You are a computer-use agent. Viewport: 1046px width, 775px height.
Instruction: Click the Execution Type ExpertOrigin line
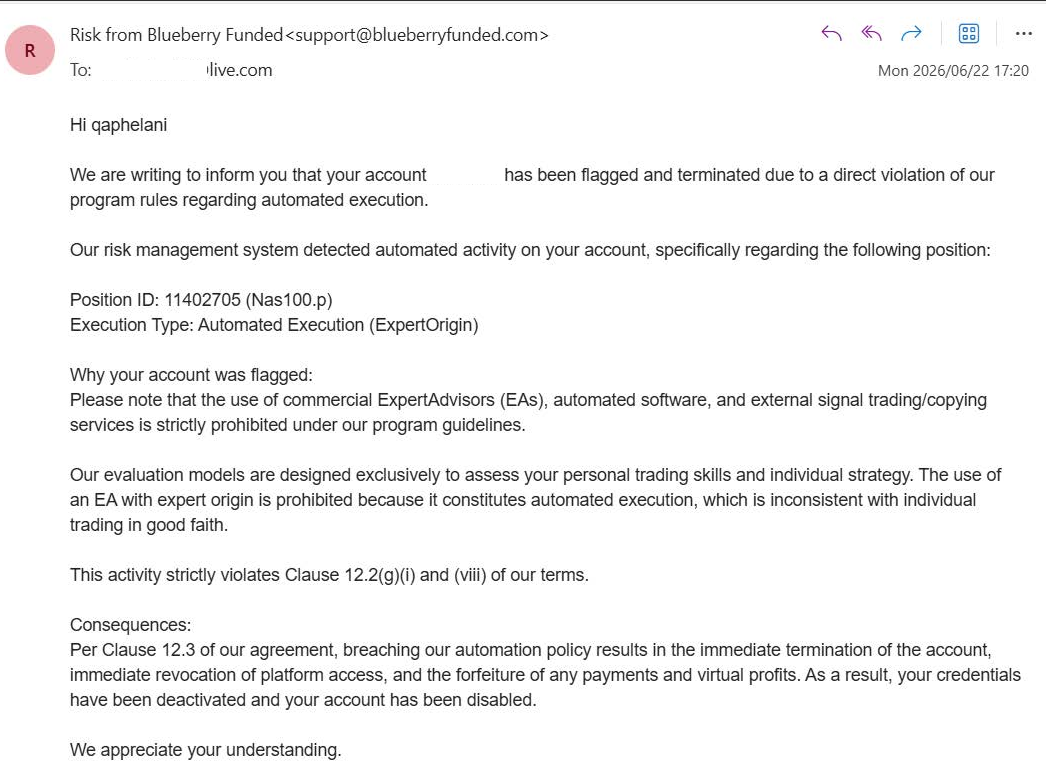(x=274, y=325)
